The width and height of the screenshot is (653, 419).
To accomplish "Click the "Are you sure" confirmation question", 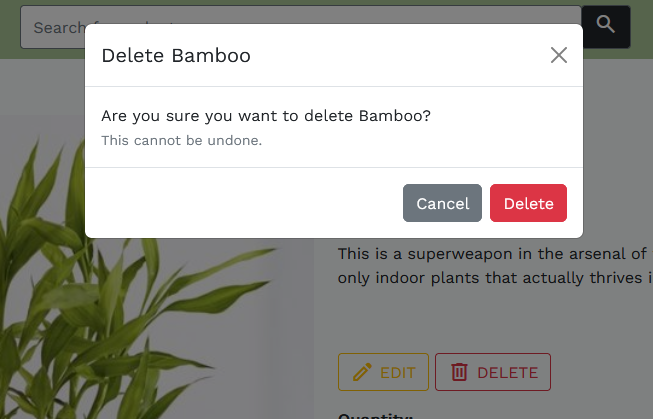I will click(266, 116).
